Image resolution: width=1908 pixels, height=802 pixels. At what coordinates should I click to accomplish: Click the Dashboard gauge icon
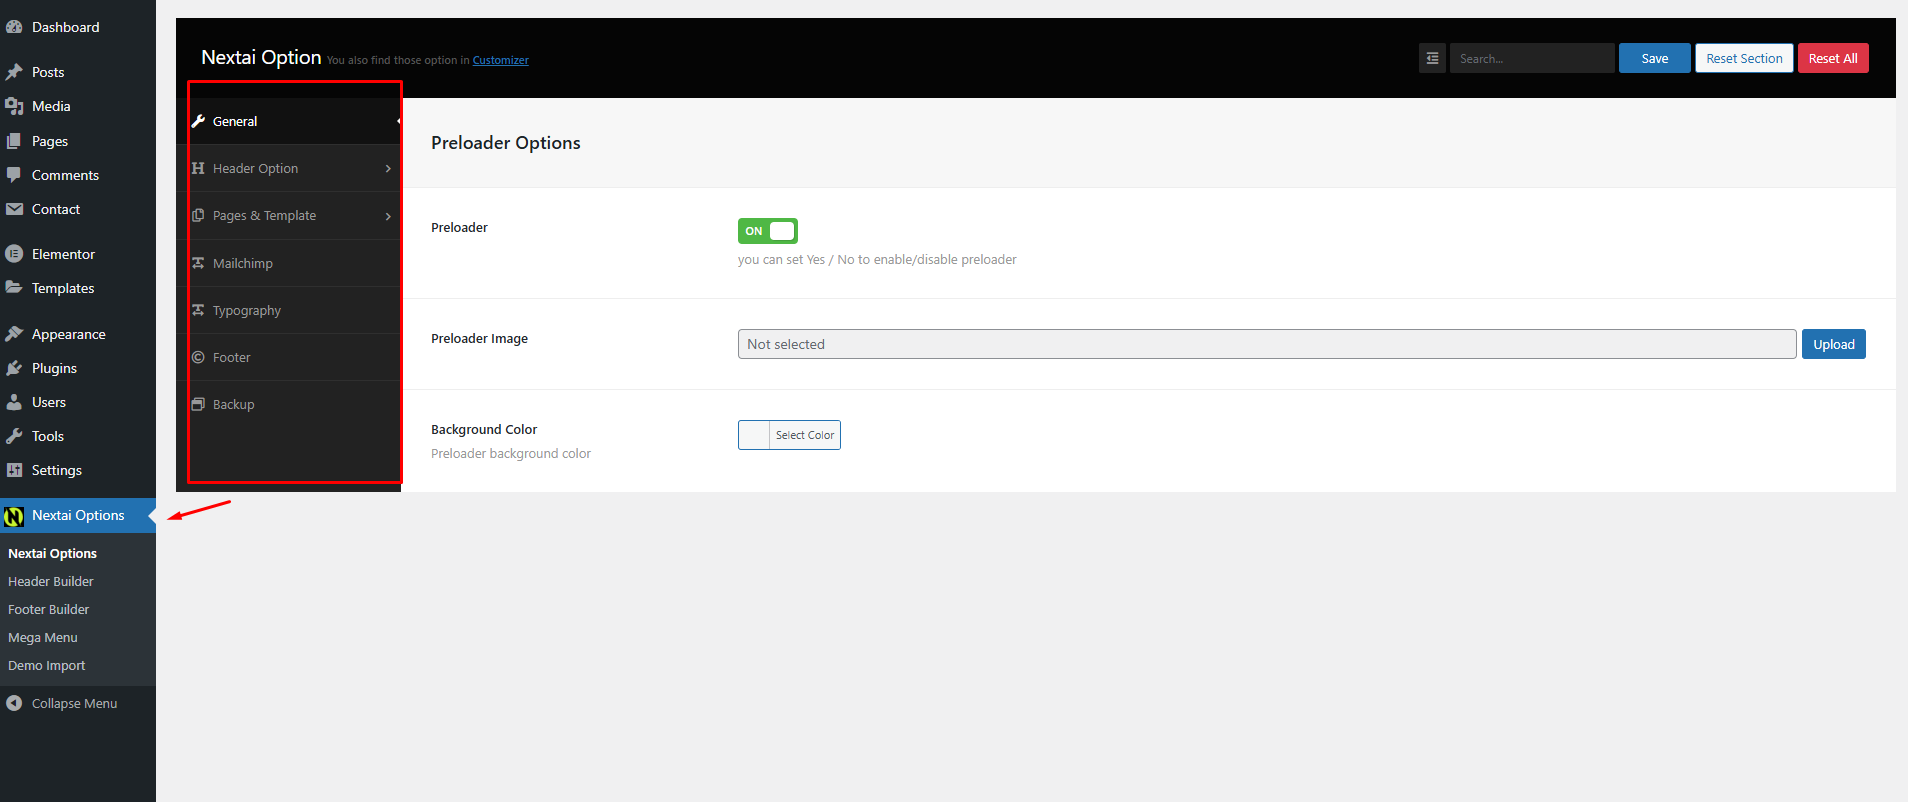tap(14, 27)
